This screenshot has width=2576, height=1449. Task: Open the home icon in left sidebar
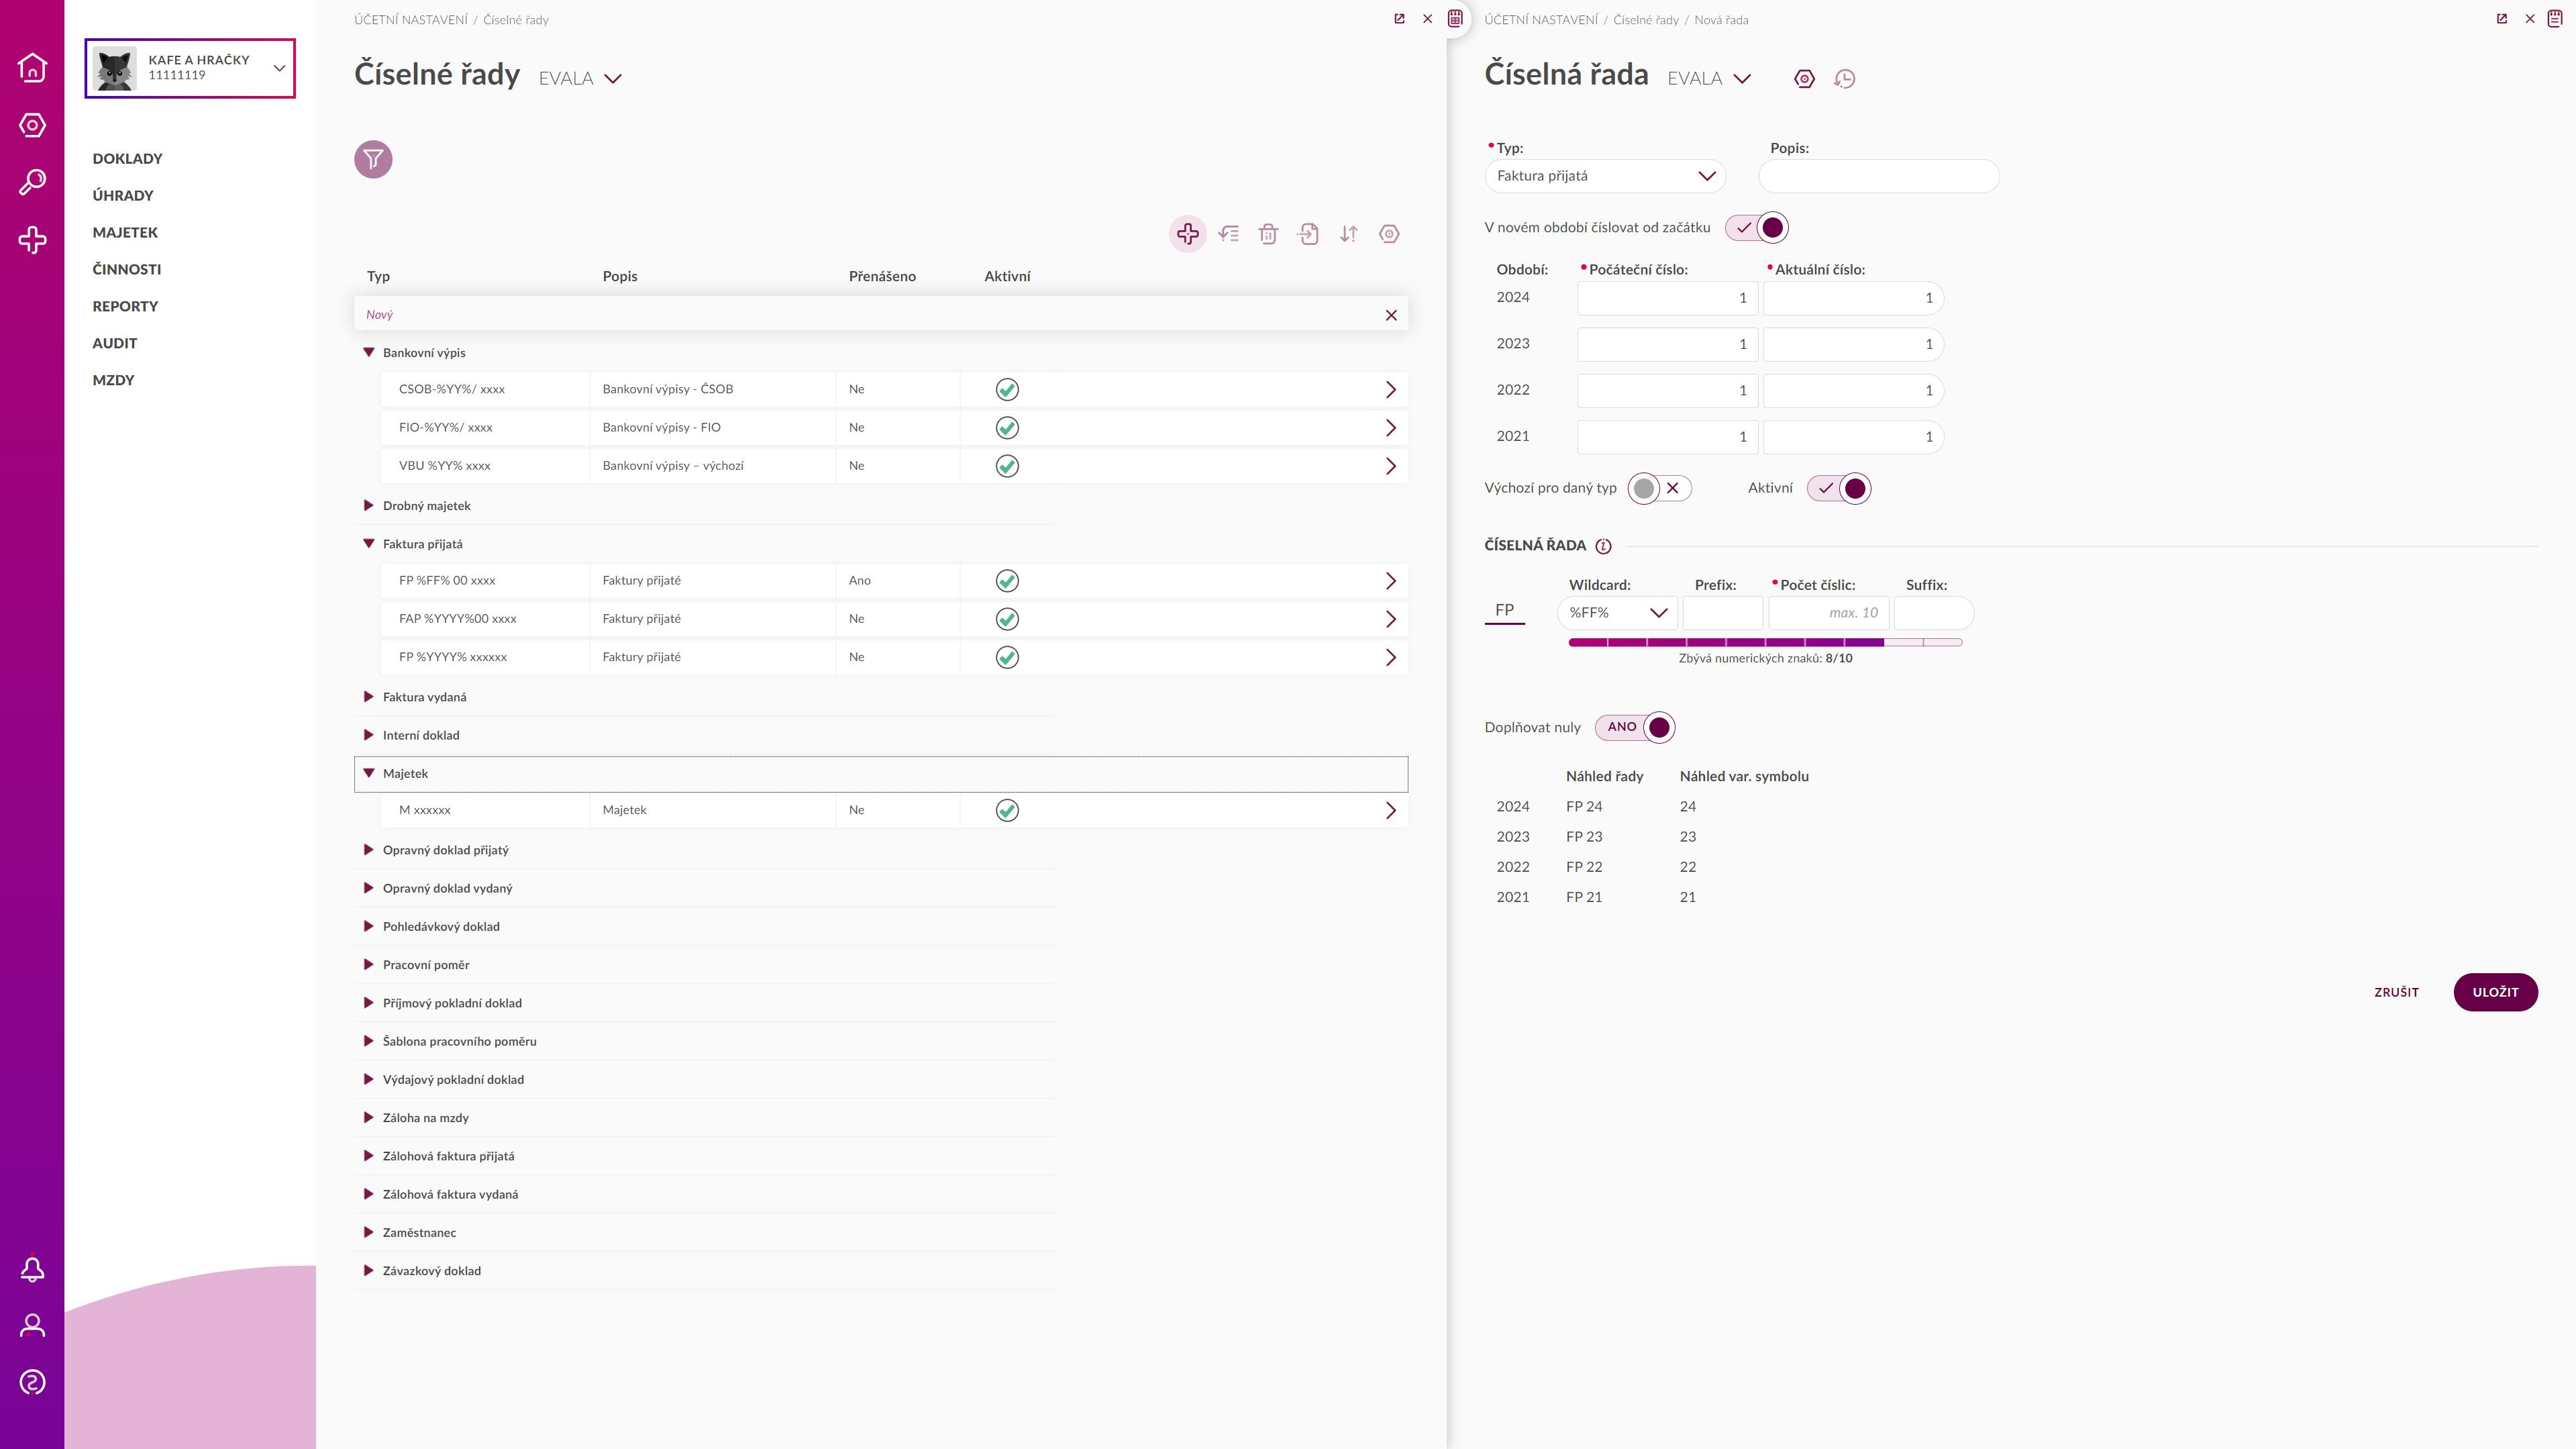tap(32, 67)
